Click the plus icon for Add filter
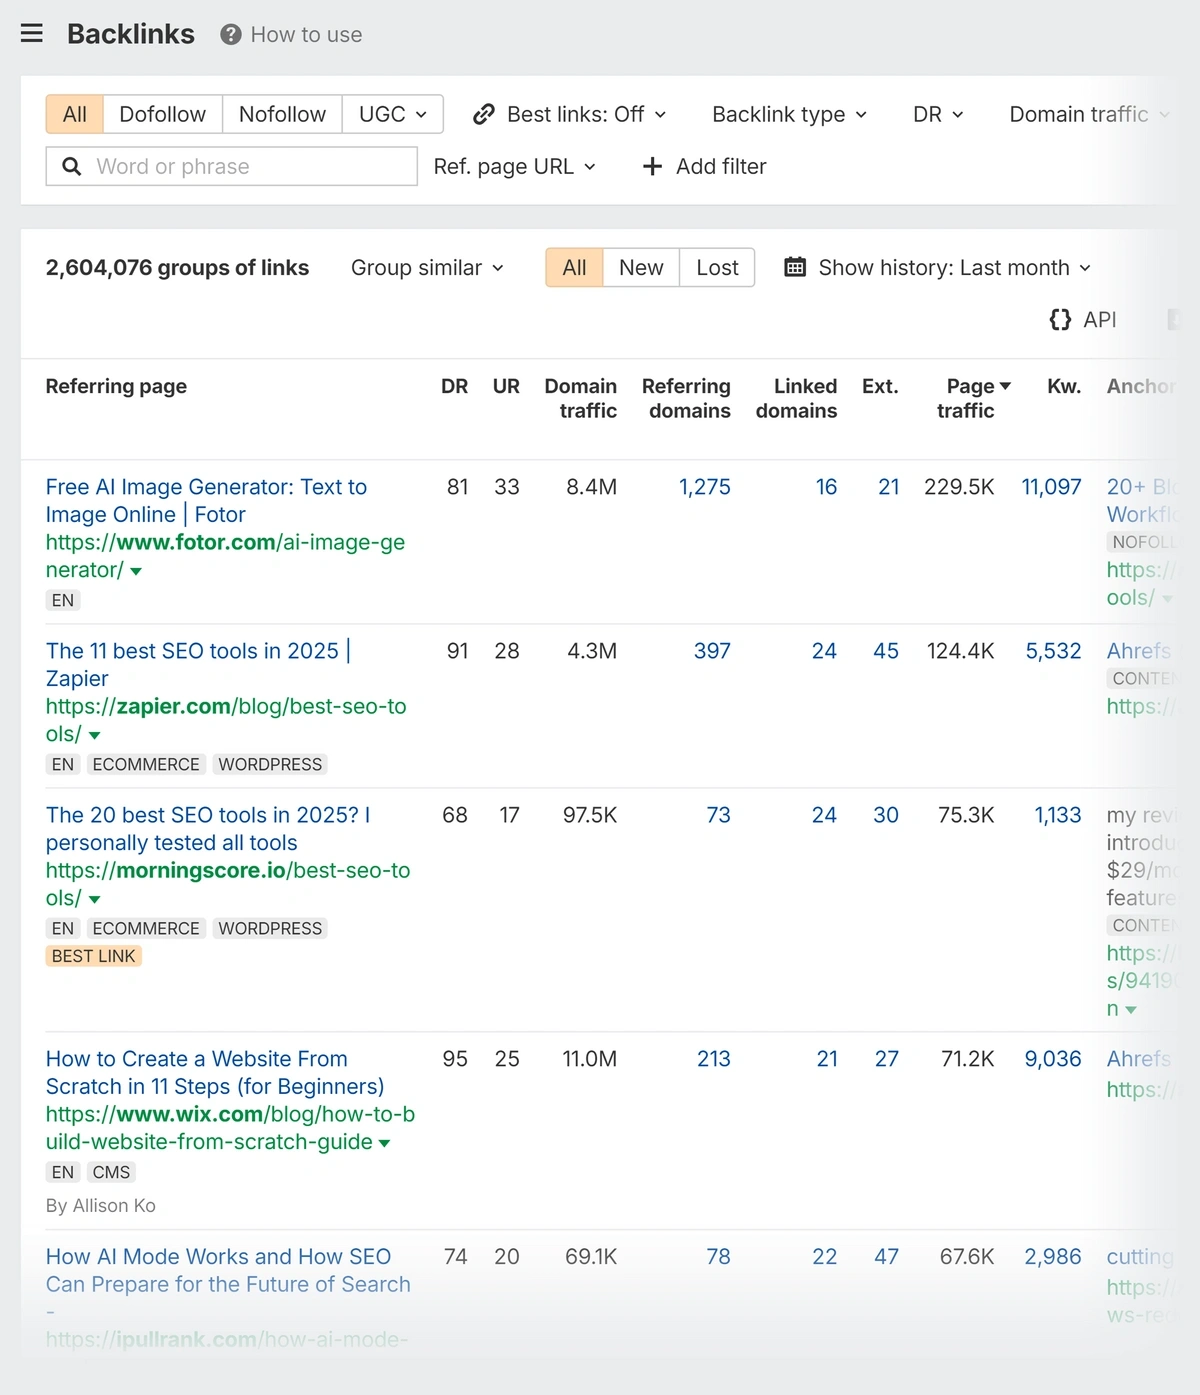 (x=652, y=166)
